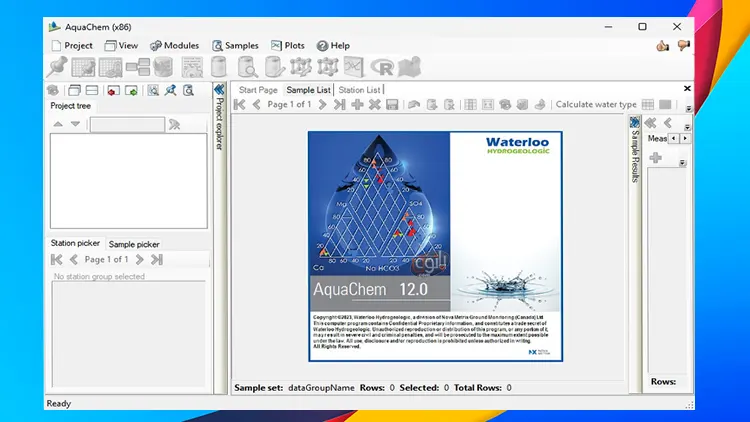This screenshot has height=422, width=750.
Task: Click the hierarchy flowchart toolbar icon
Action: (138, 67)
